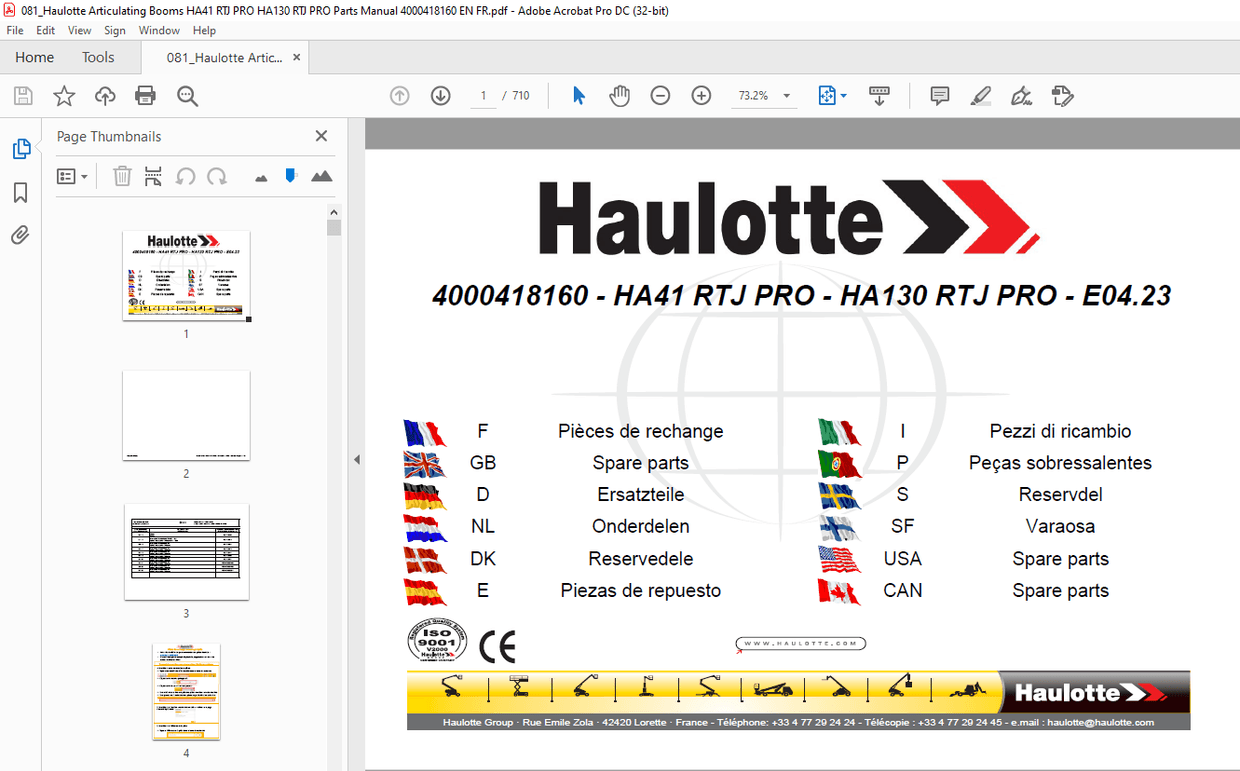
Task: Open the Add Comment tool
Action: coord(938,95)
